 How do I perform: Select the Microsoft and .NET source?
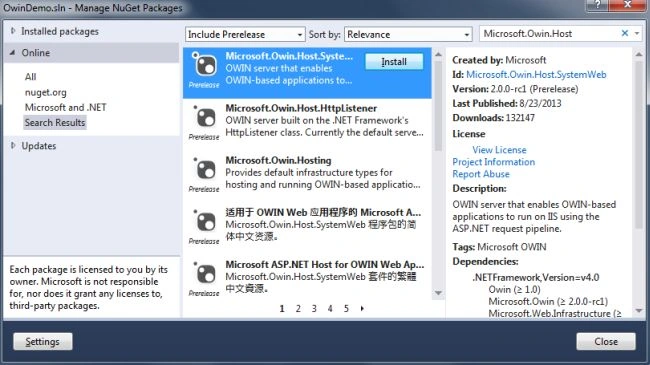(x=65, y=107)
